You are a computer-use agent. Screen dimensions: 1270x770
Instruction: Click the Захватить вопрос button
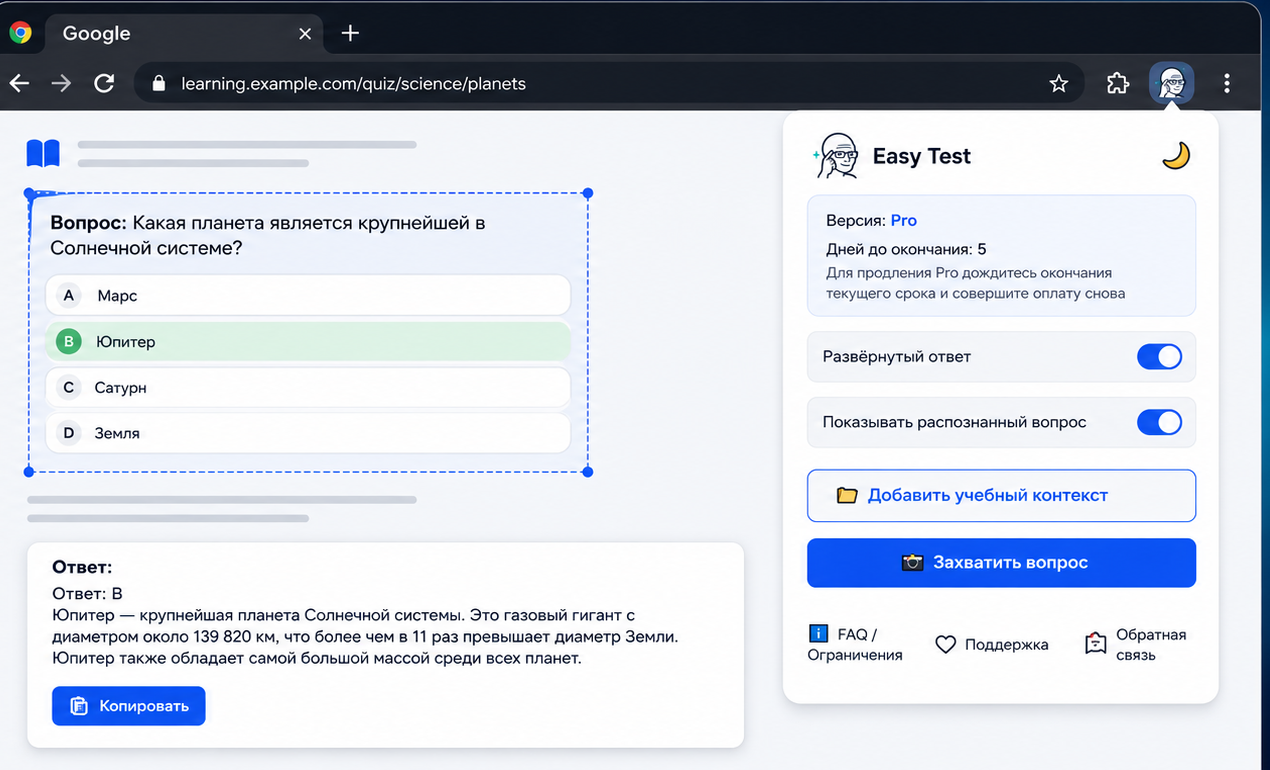[x=1001, y=562]
